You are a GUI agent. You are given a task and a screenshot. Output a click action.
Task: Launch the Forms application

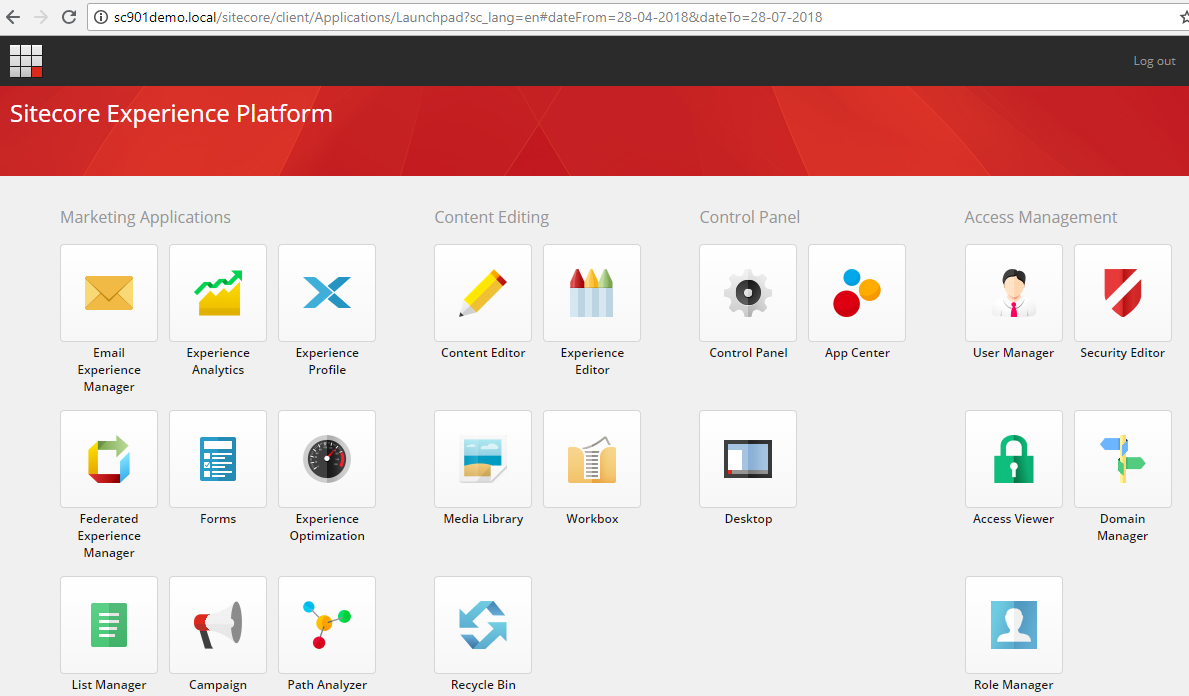coord(218,459)
